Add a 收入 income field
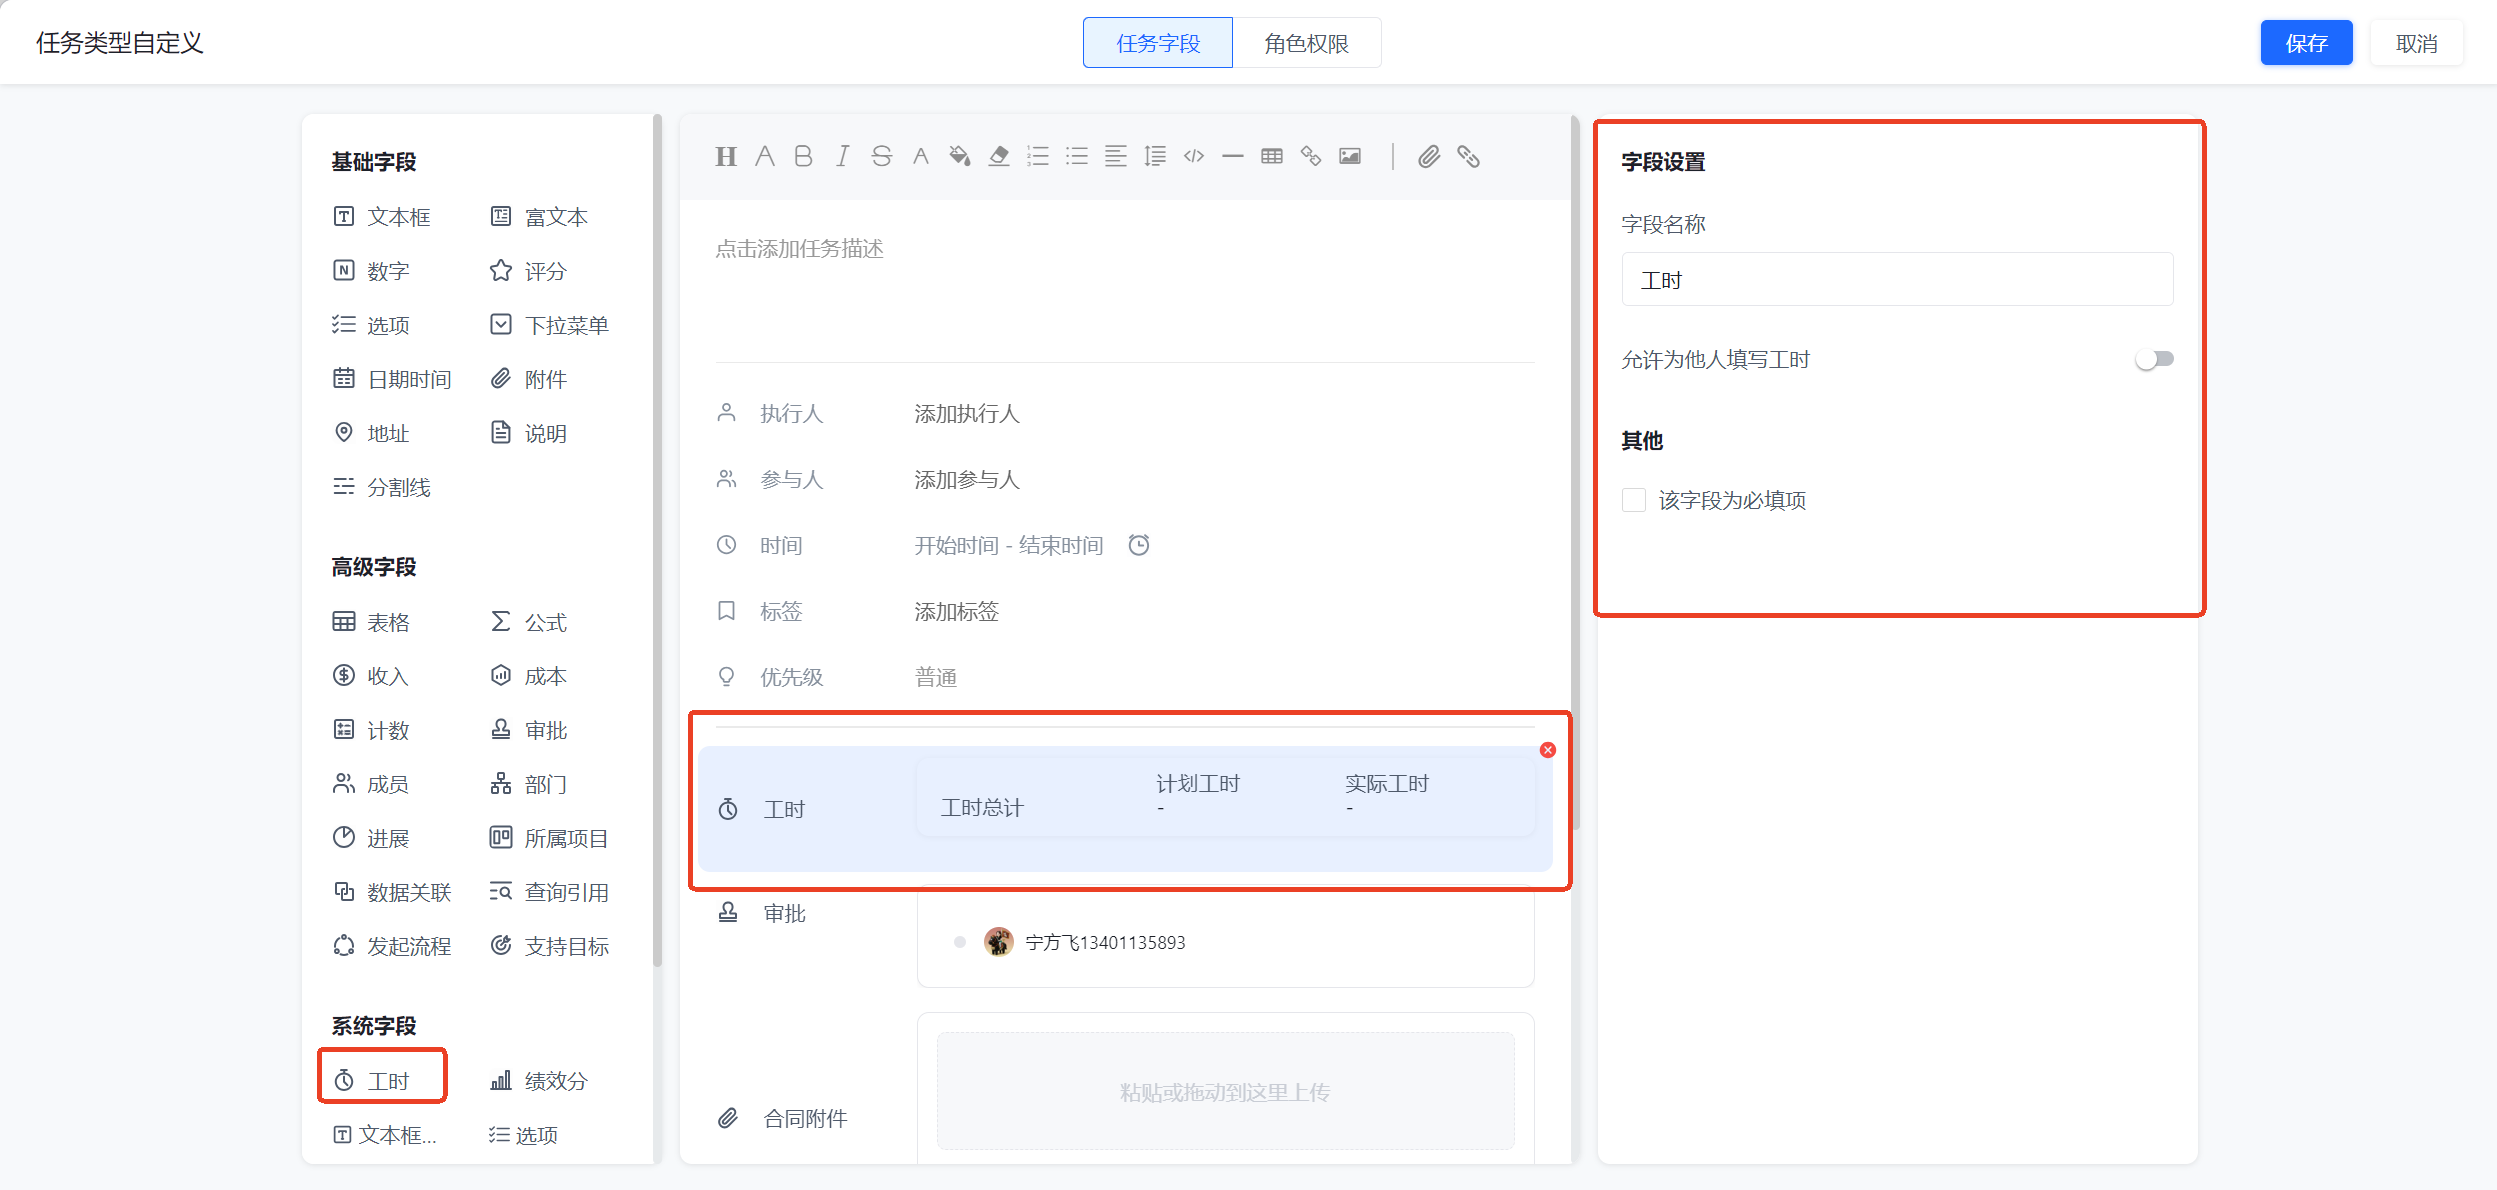 point(372,676)
